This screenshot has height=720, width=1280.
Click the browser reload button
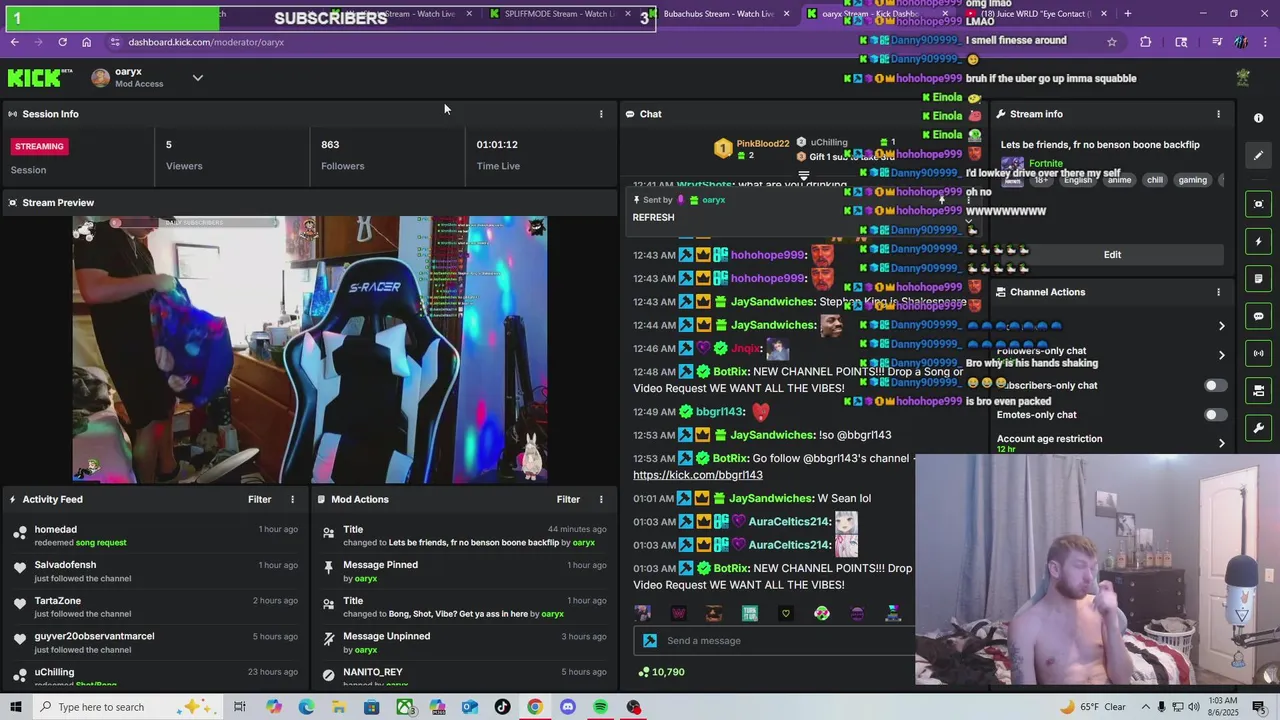62,42
